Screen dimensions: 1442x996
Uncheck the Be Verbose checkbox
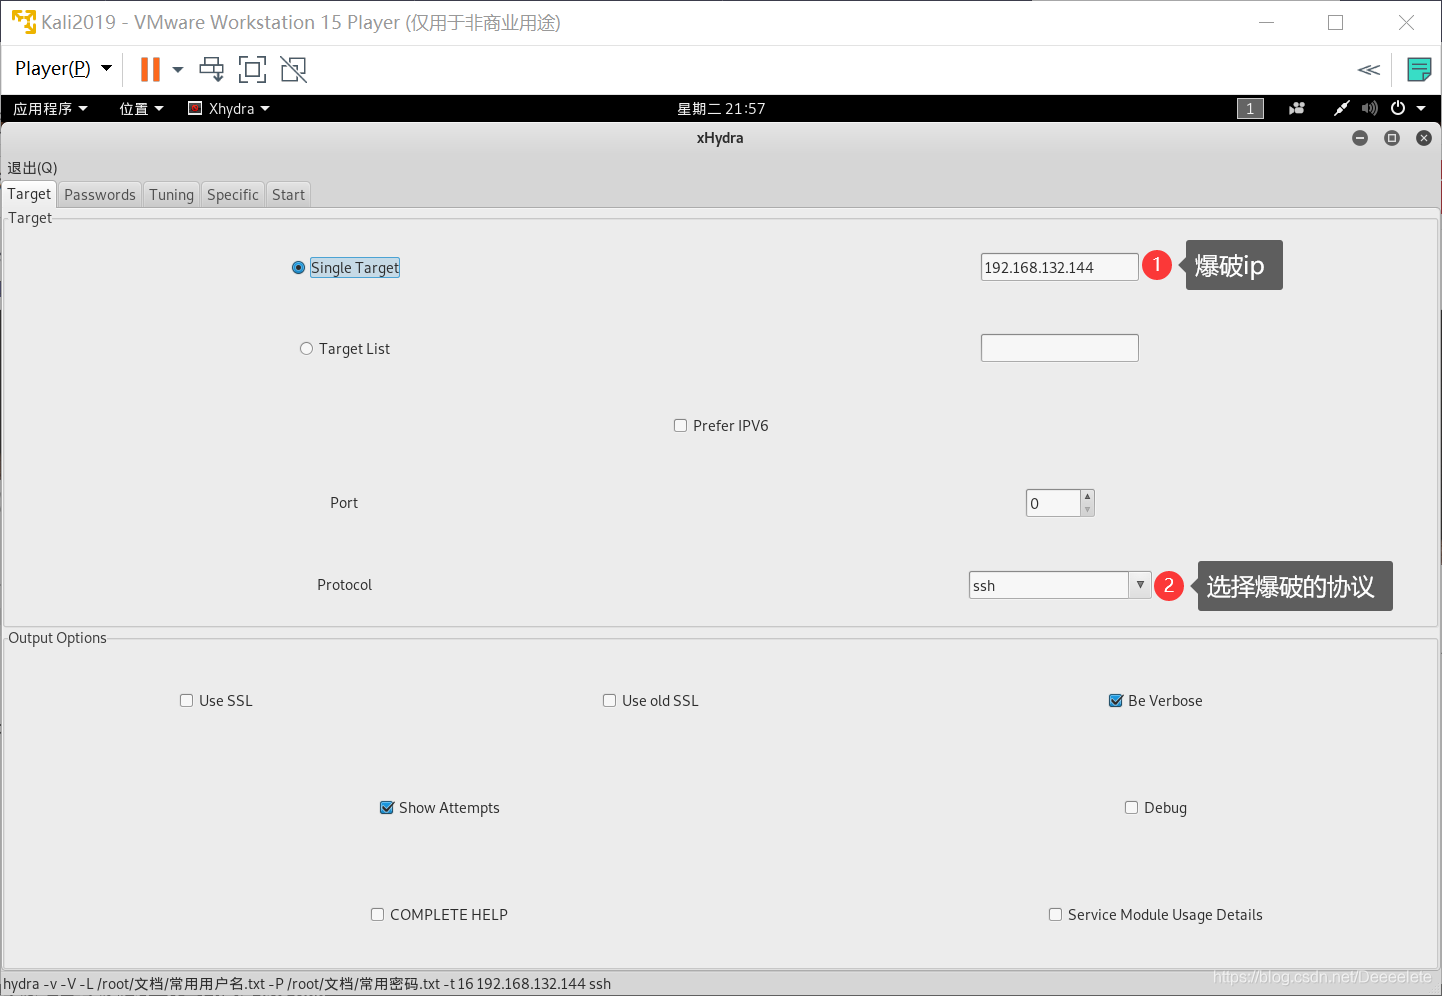coord(1116,701)
